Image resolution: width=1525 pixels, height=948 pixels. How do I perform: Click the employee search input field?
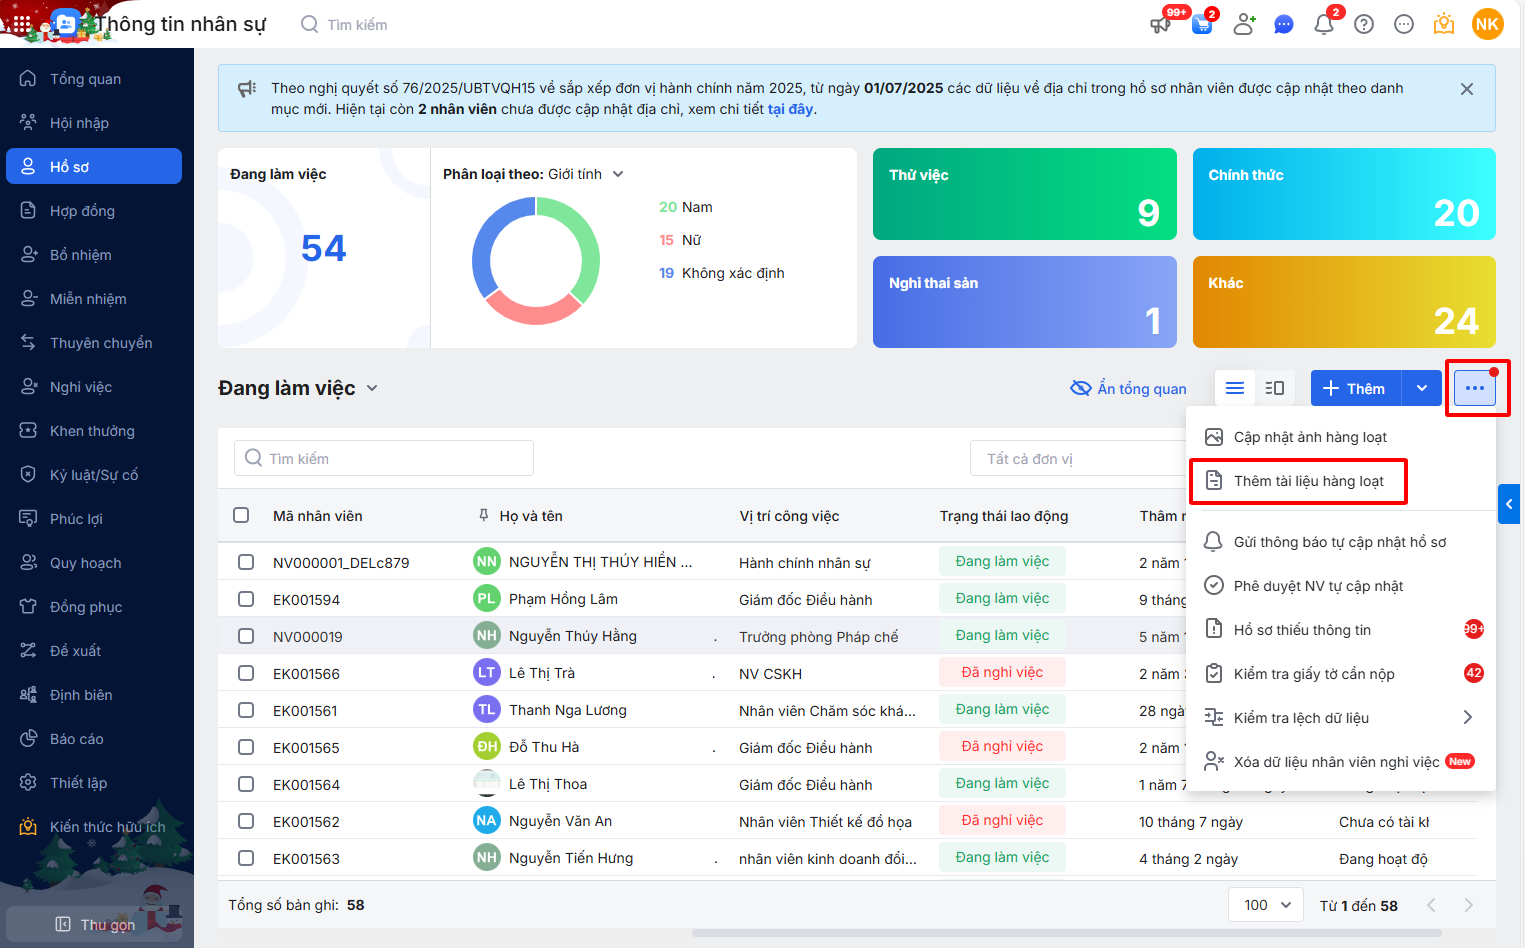(x=384, y=458)
